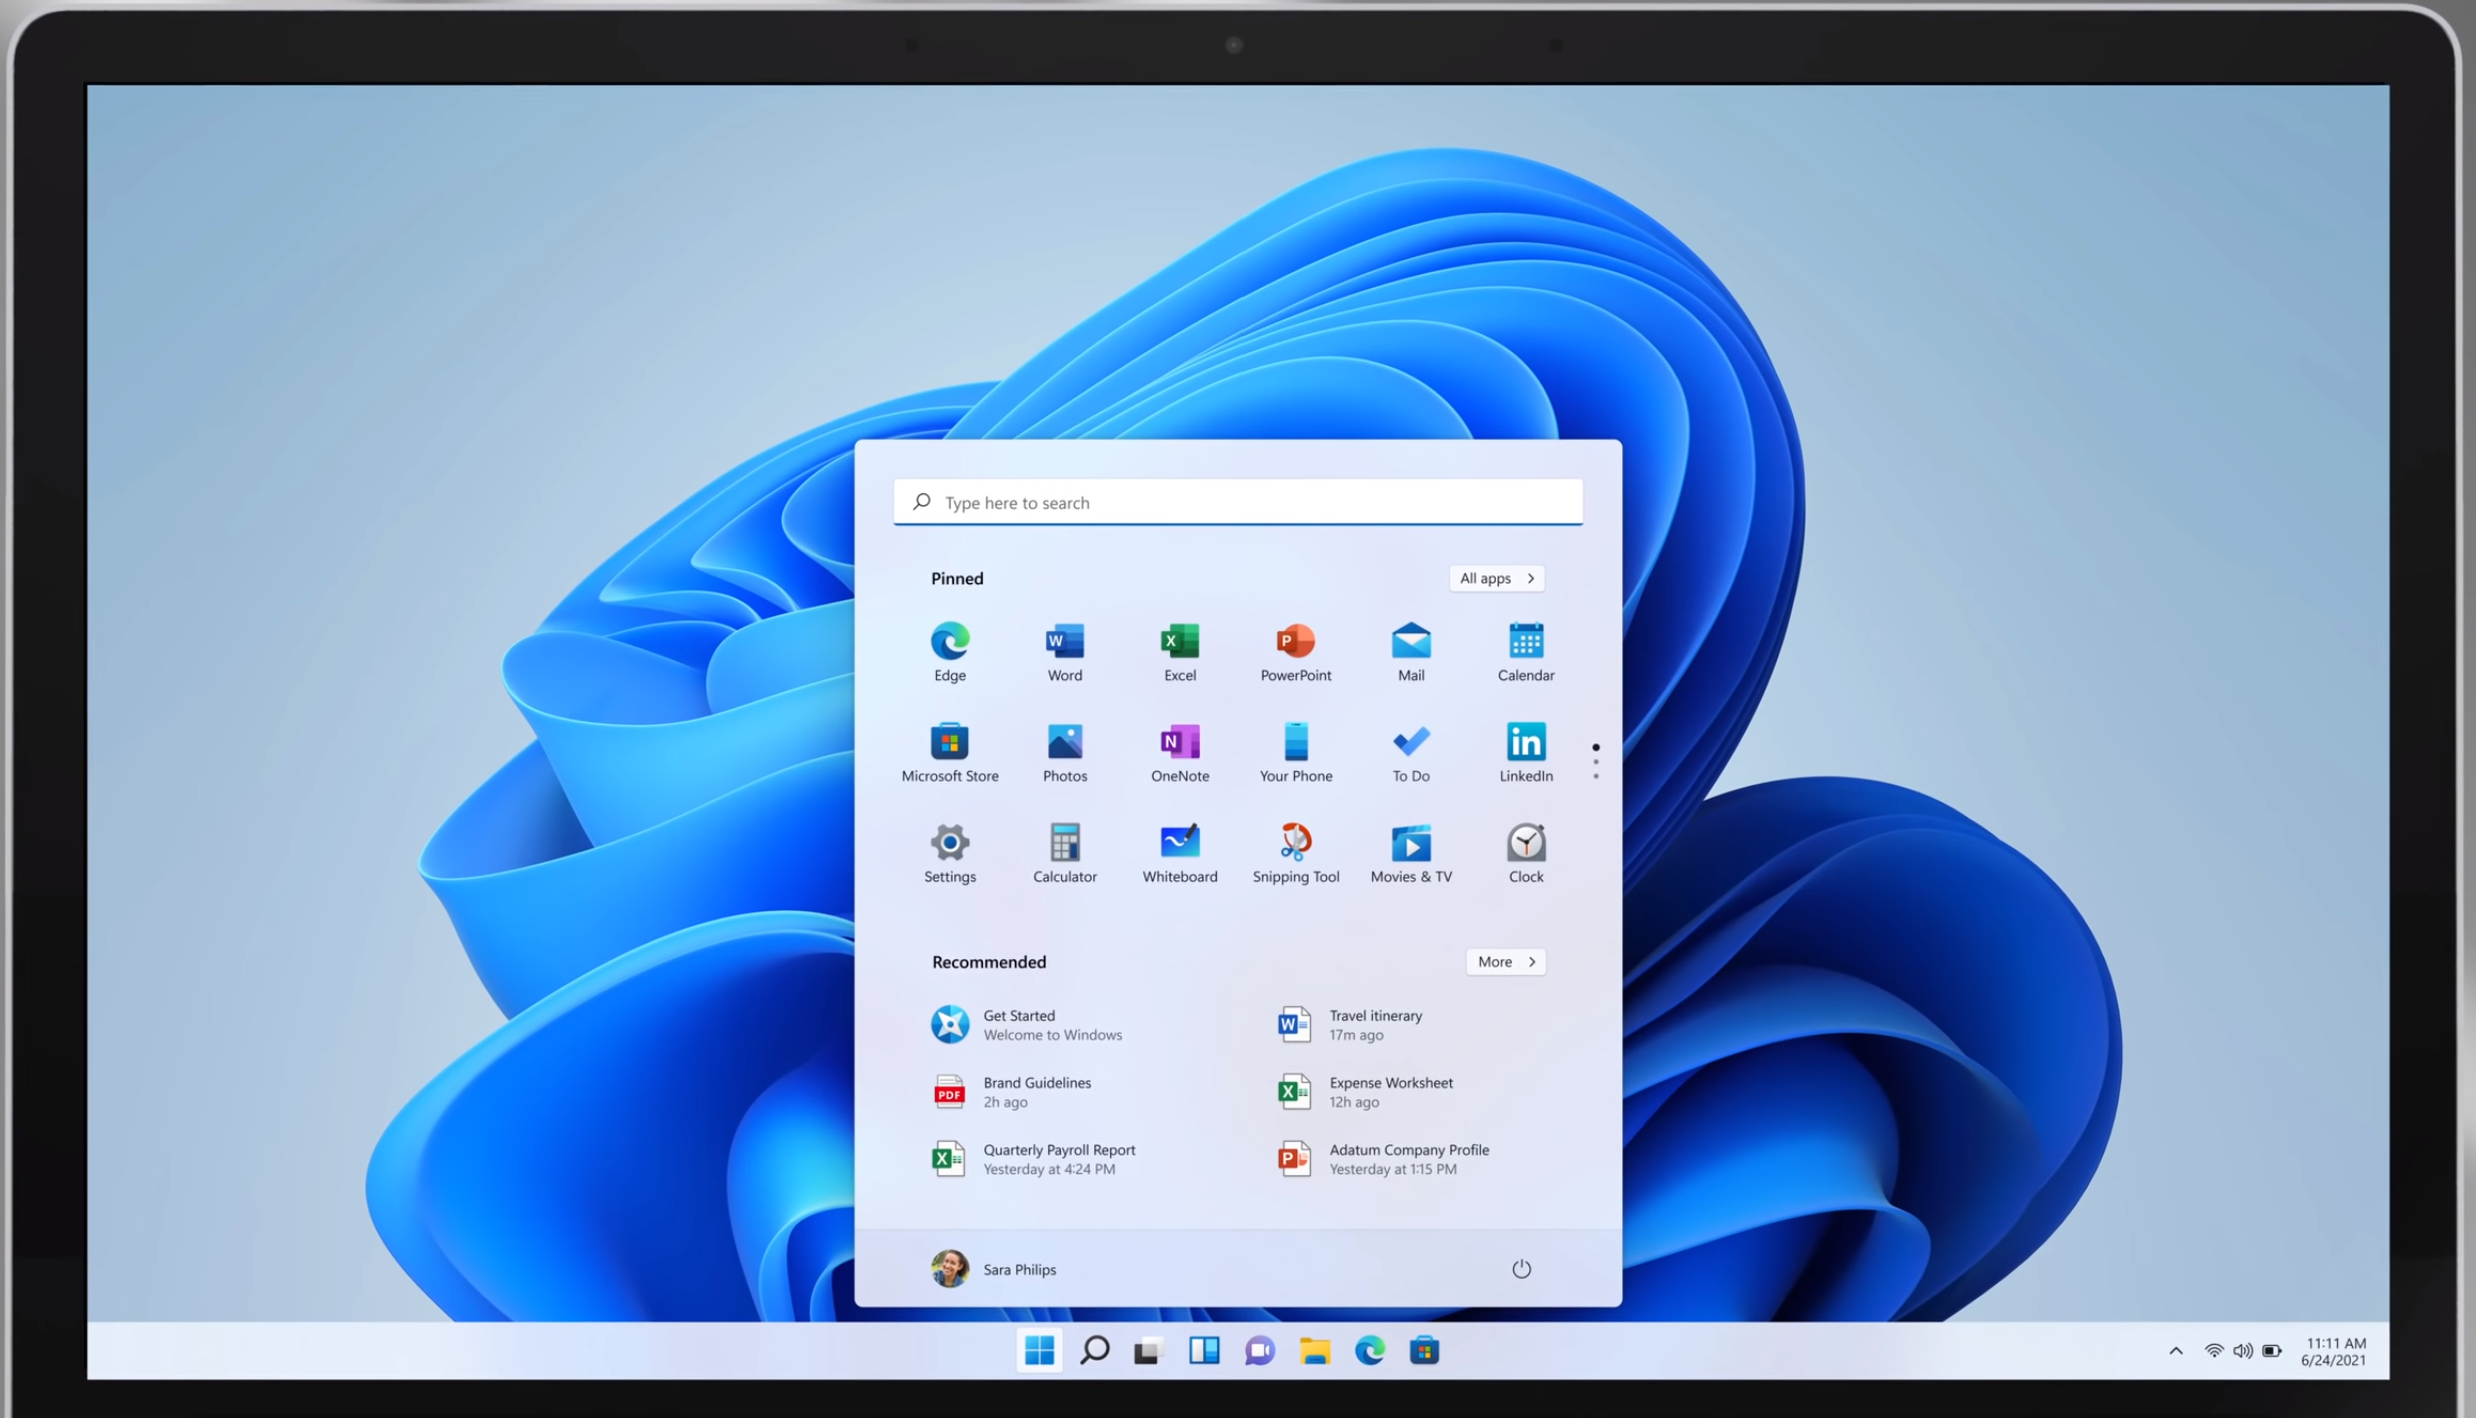Expand hidden system tray icons

pos(2175,1350)
